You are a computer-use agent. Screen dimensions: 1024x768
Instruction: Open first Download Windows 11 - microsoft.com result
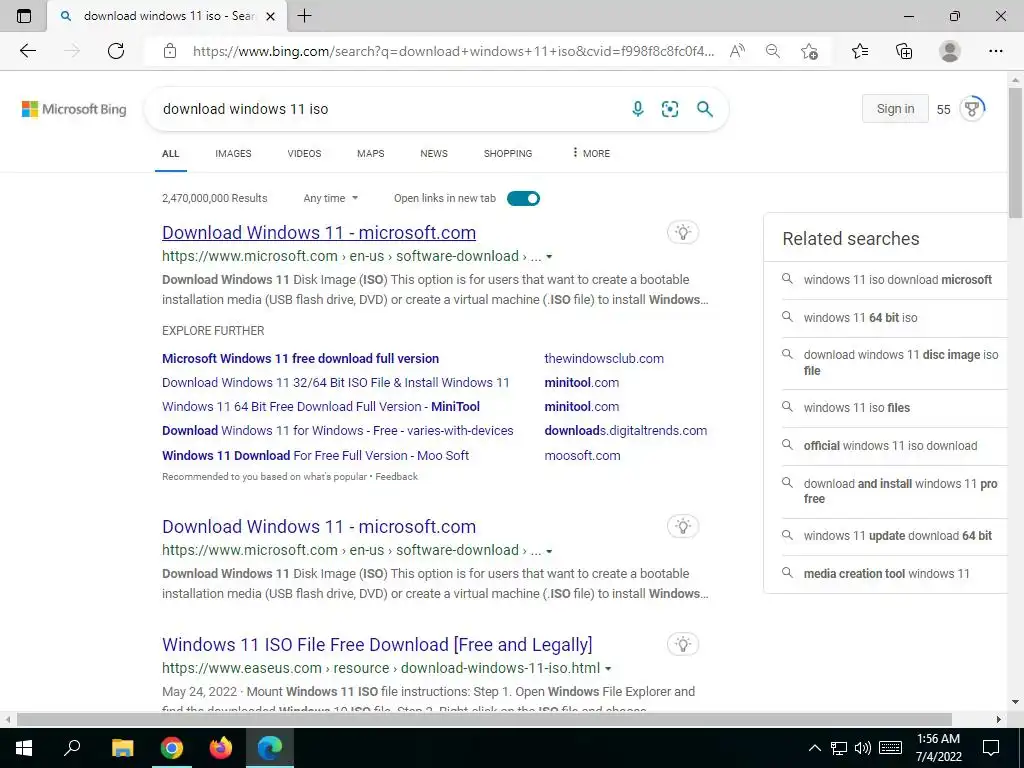click(319, 232)
